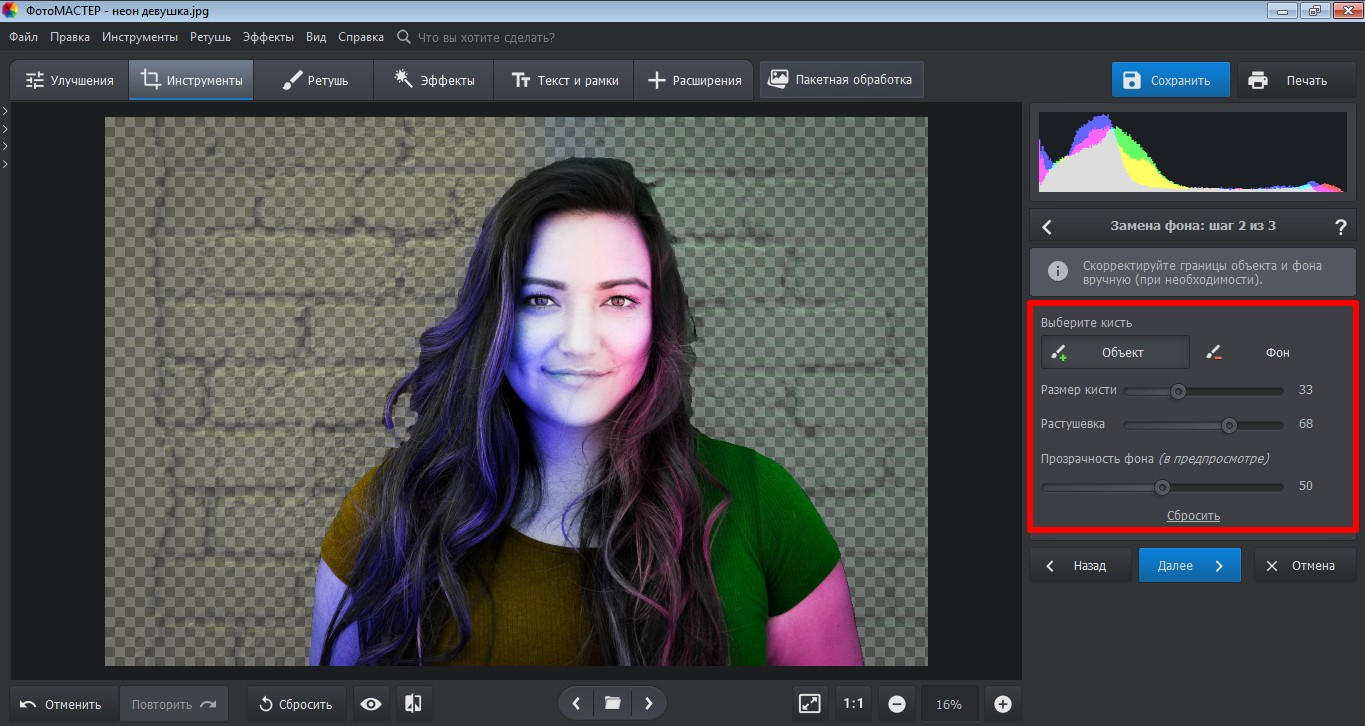Click the Далее button
Screen dimensions: 1365x726
tap(1189, 565)
